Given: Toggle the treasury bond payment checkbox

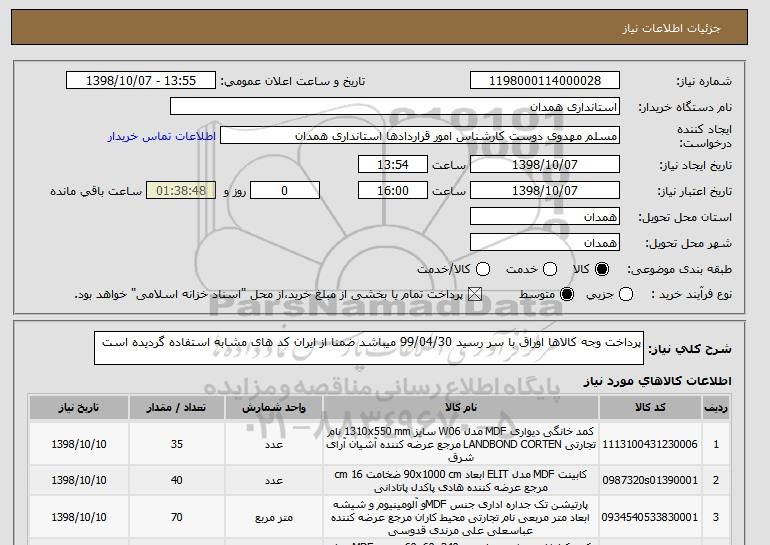Looking at the screenshot, I should click(x=474, y=295).
